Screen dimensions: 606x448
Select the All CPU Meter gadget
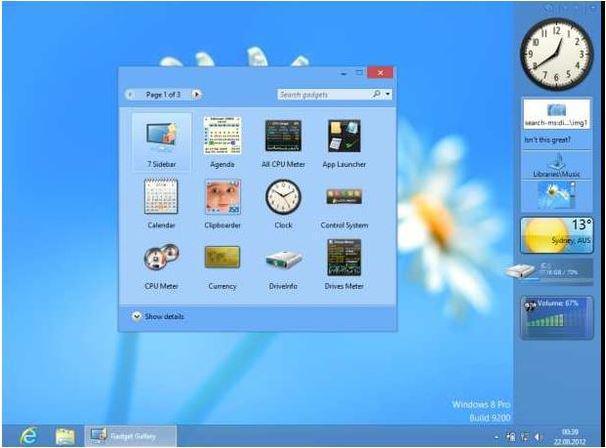click(x=283, y=136)
